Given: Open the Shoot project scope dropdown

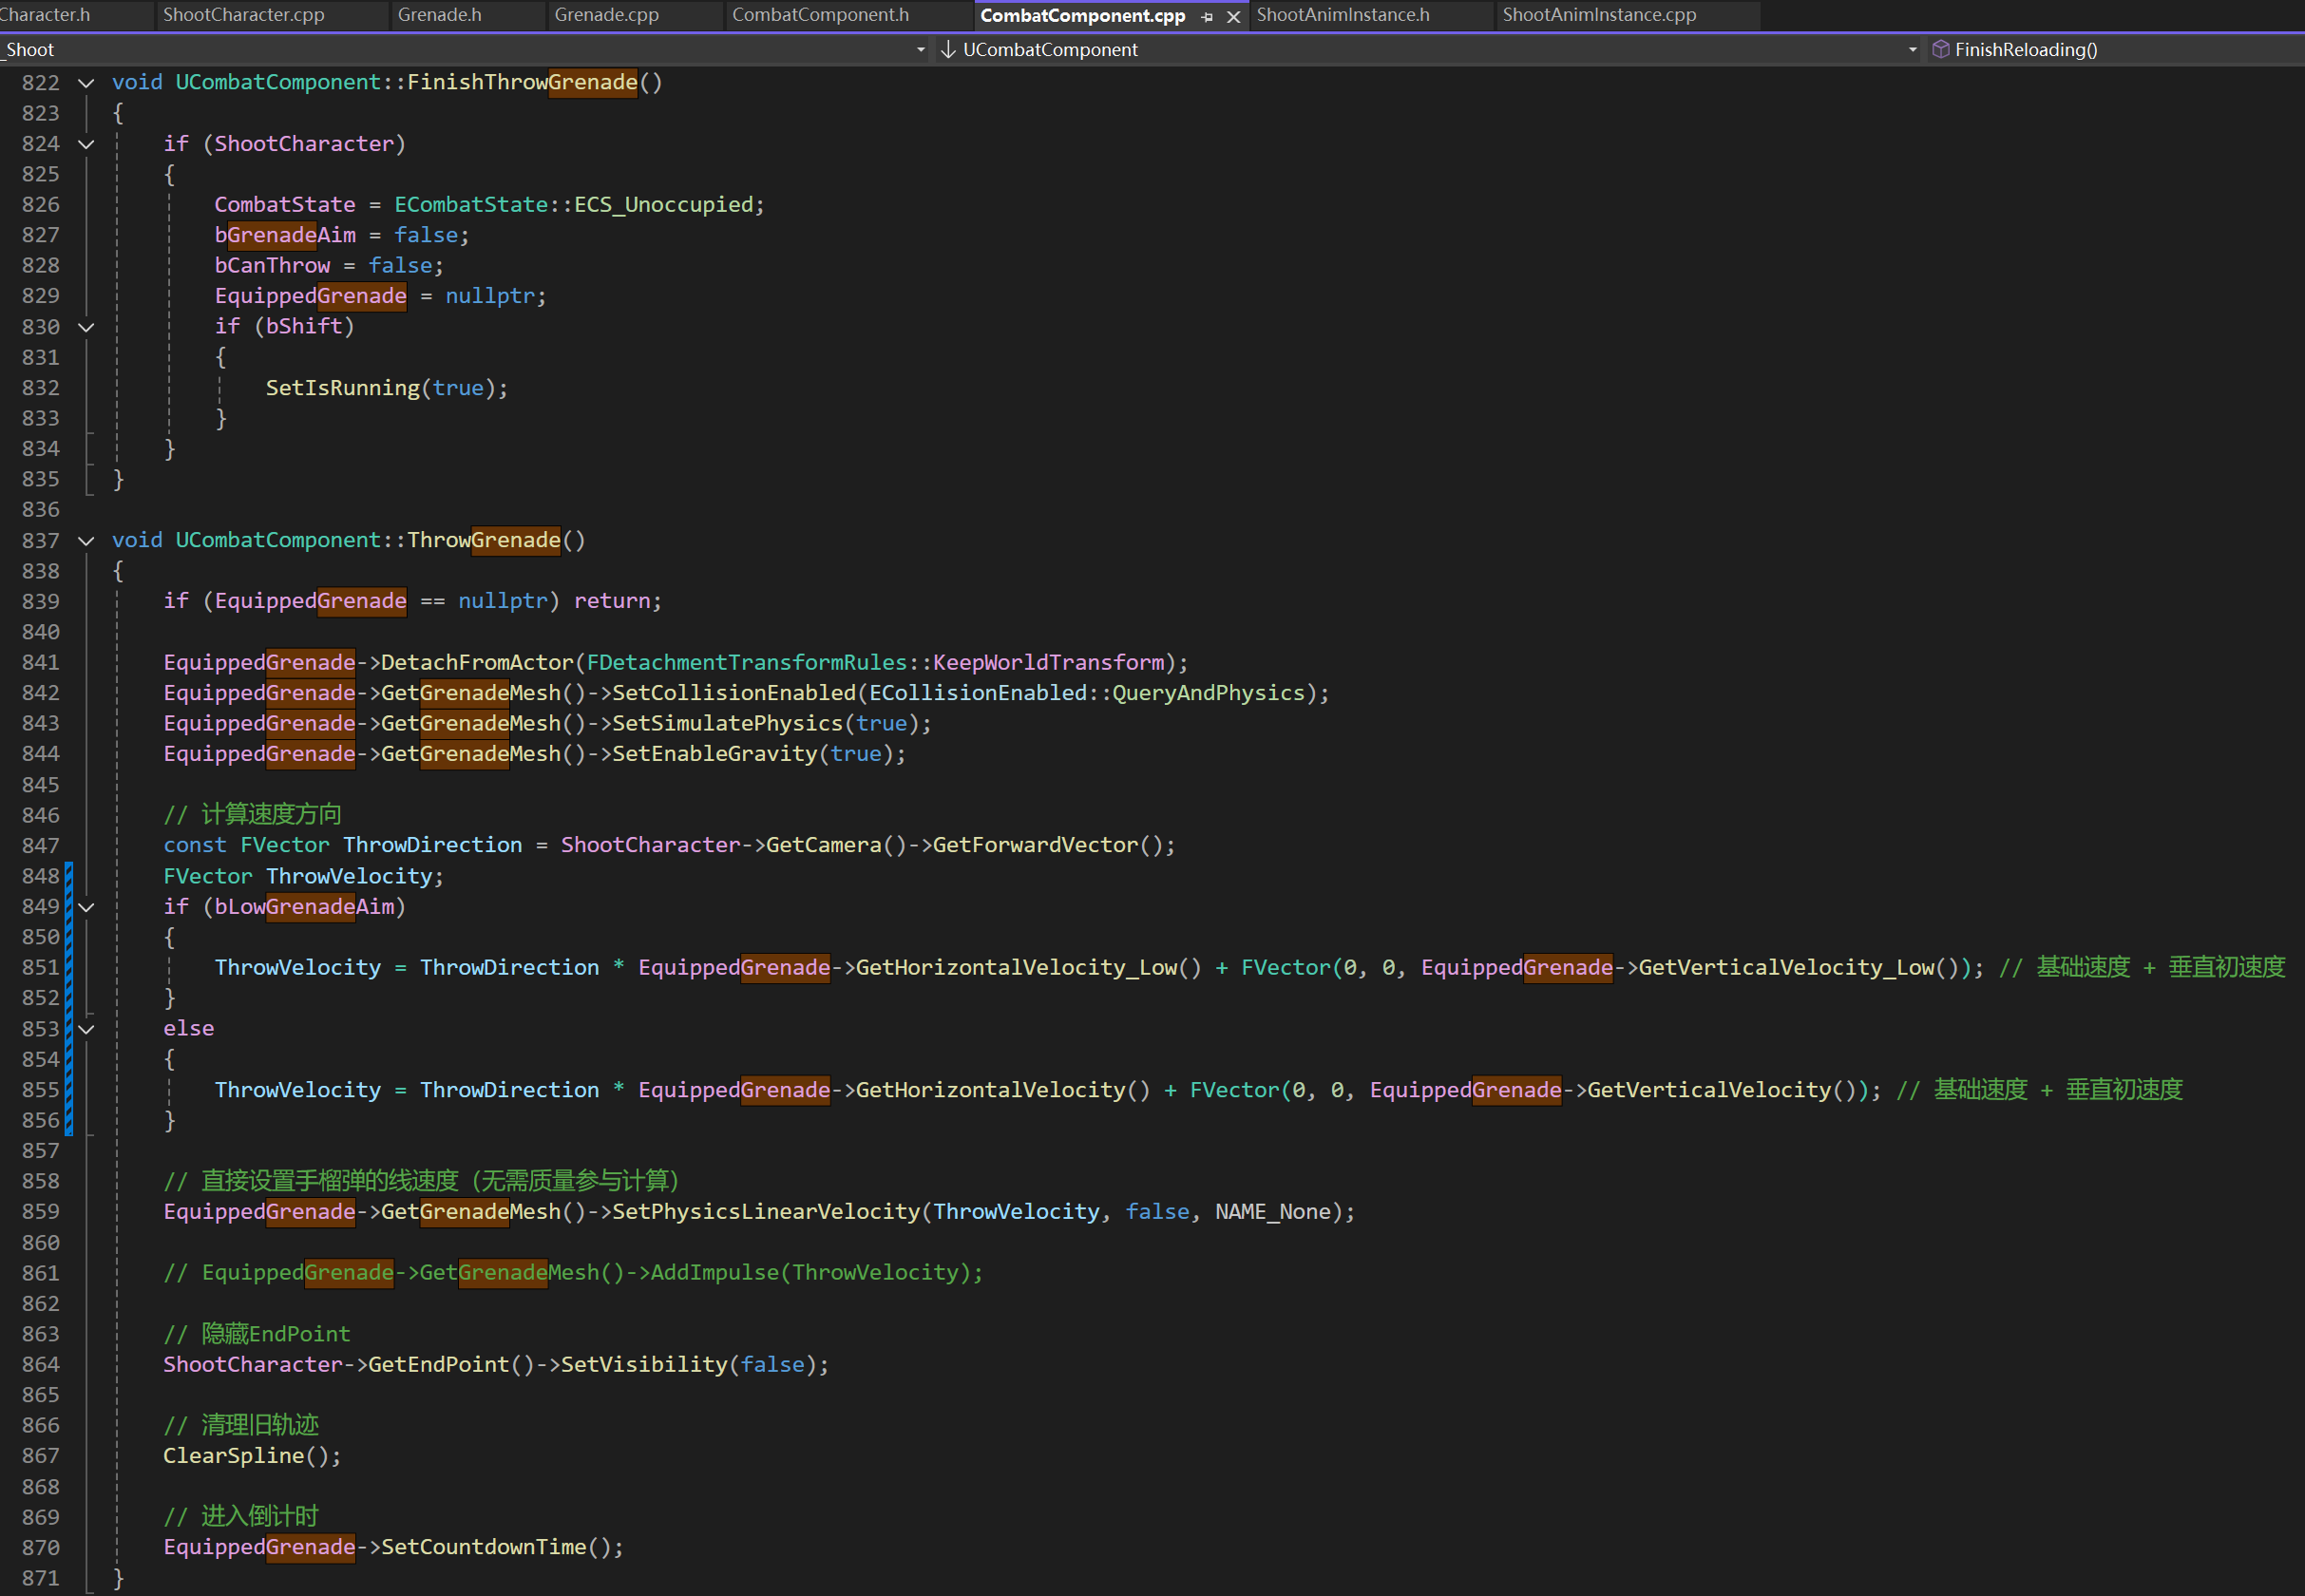Looking at the screenshot, I should coord(921,49).
